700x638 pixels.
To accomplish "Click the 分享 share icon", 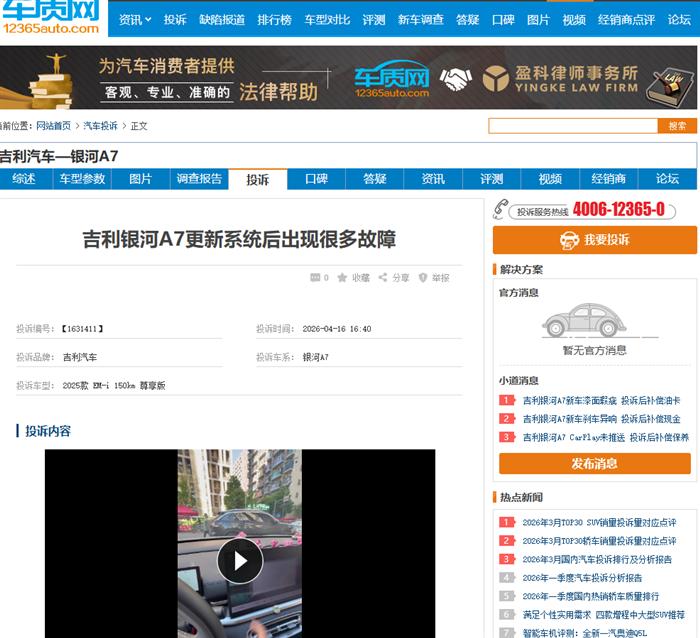I will (383, 278).
